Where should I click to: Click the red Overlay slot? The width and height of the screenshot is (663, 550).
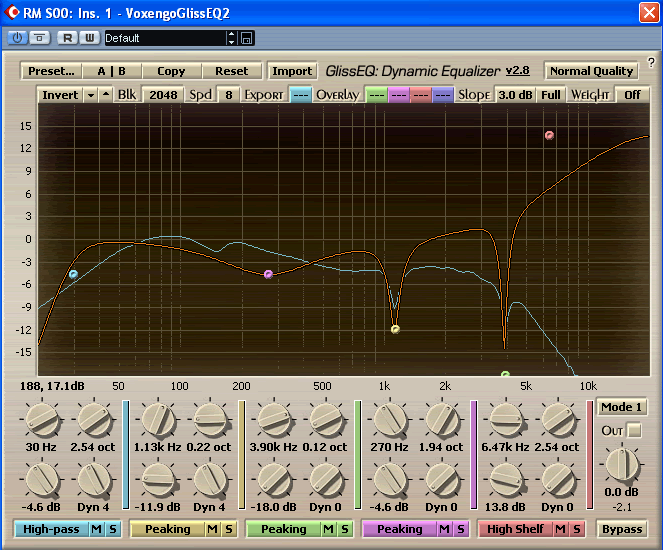click(421, 95)
